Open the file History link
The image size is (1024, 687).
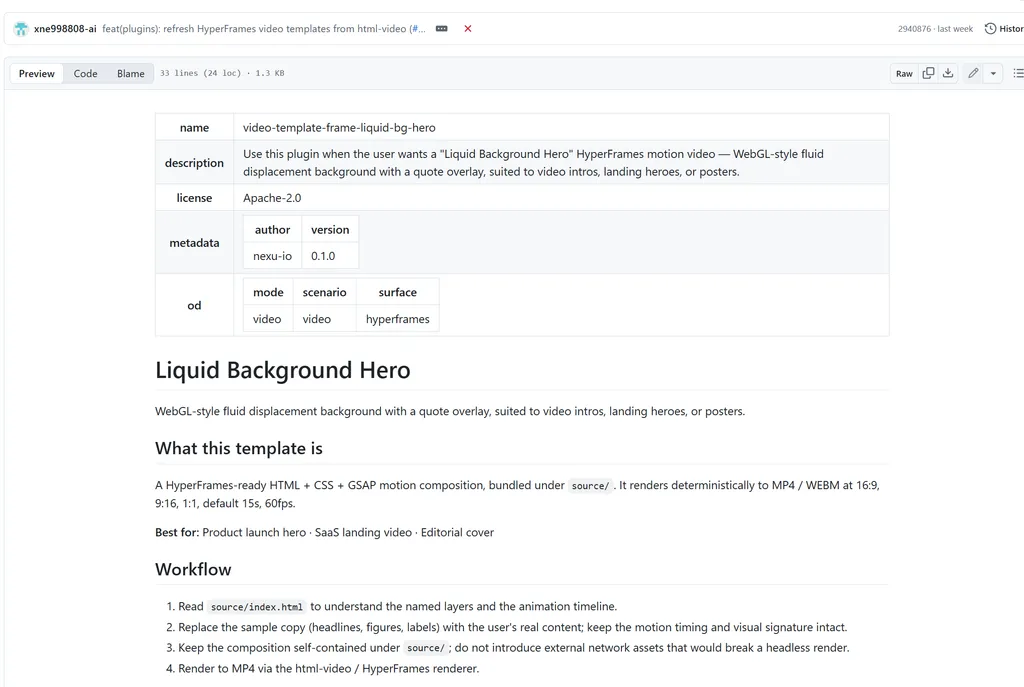(1004, 29)
